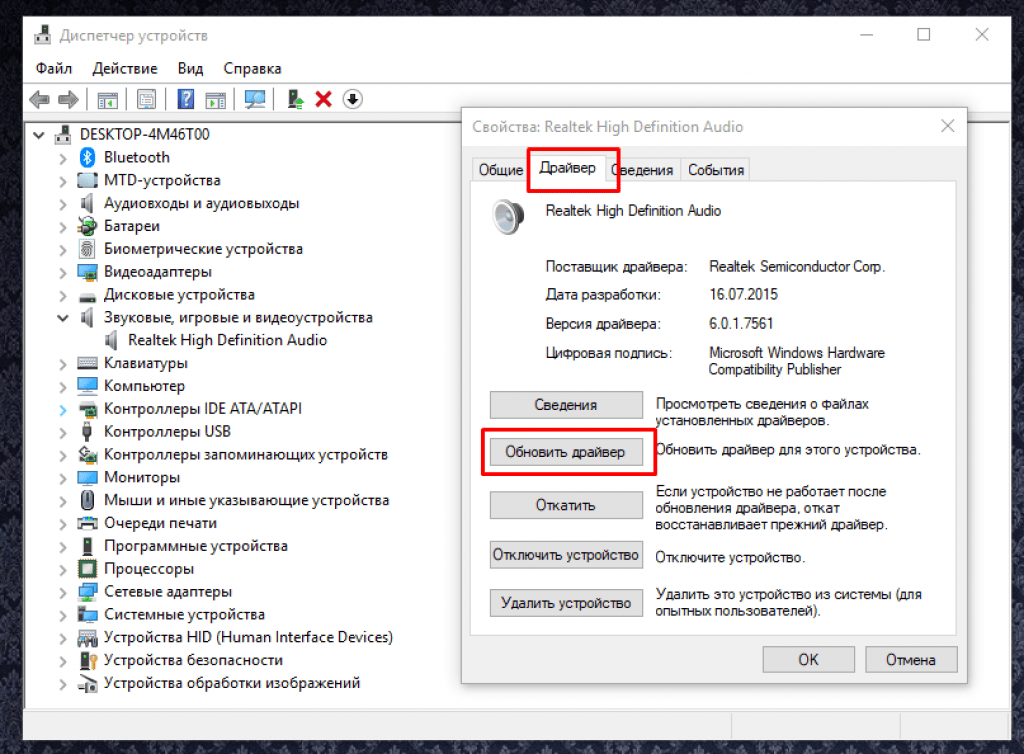
Task: Click the computer icon beside DESKTOP-4M46T00
Action: 63,134
